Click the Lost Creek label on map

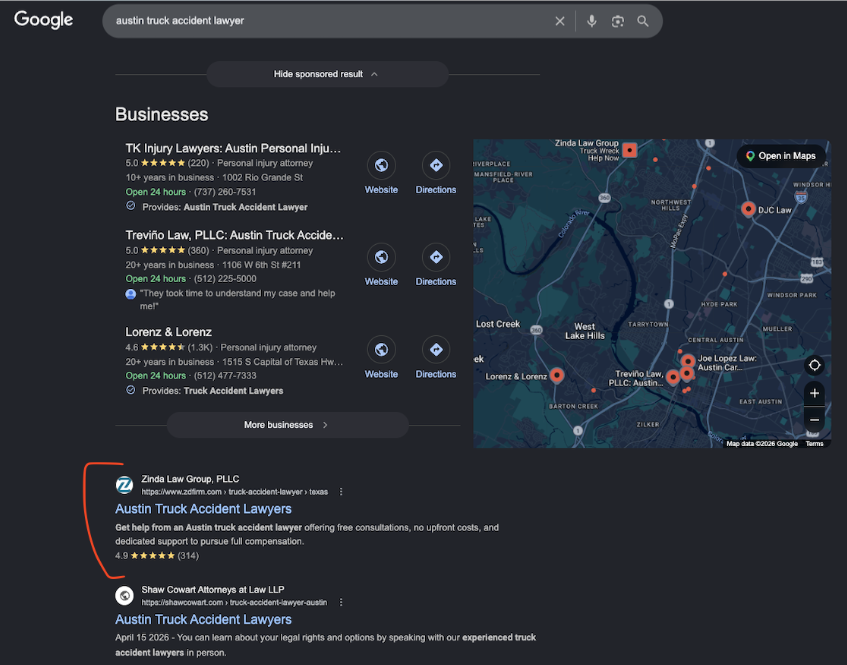[x=498, y=324]
